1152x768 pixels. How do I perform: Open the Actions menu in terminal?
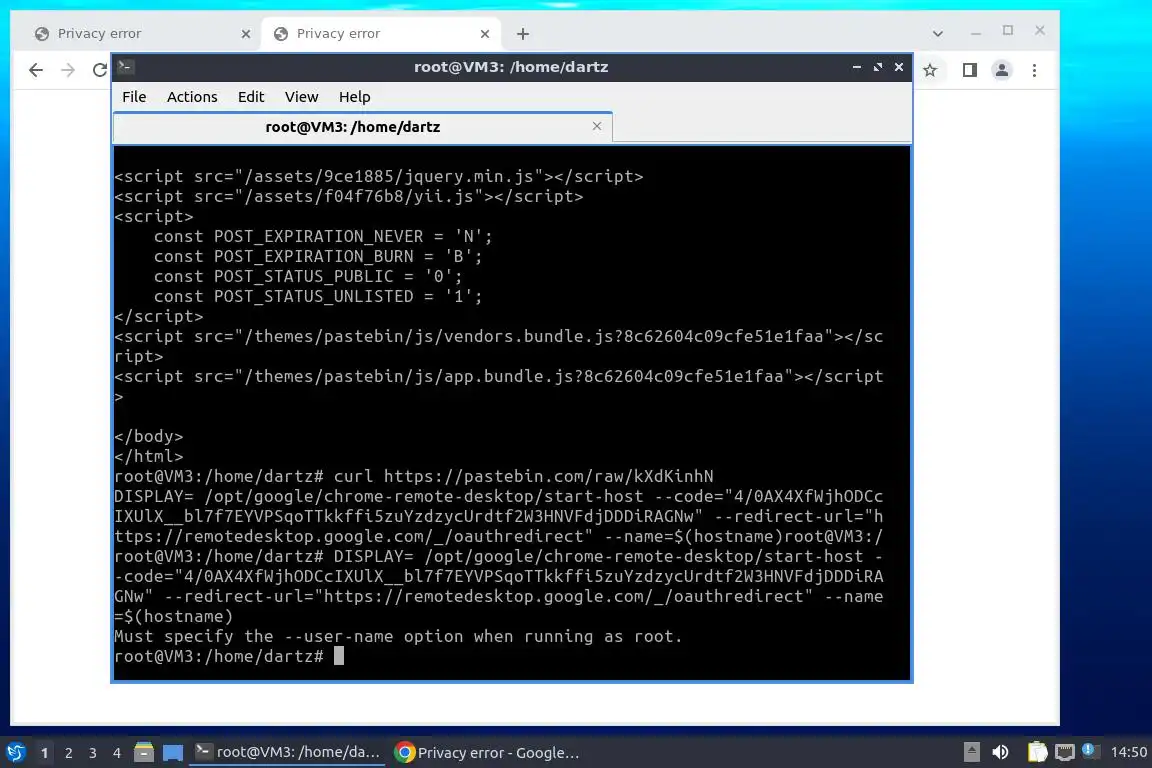point(192,97)
